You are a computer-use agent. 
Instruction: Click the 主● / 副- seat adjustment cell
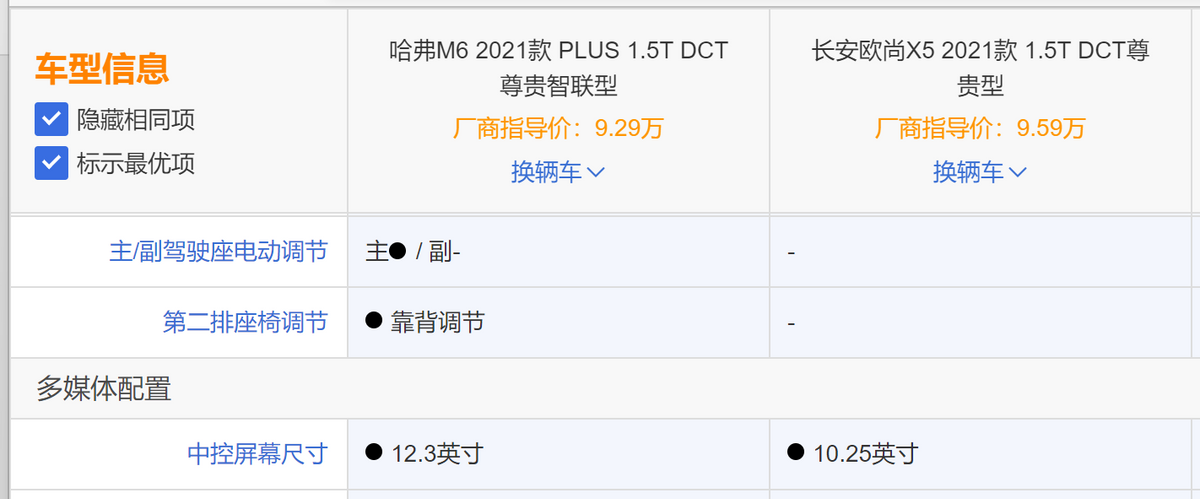pos(413,252)
